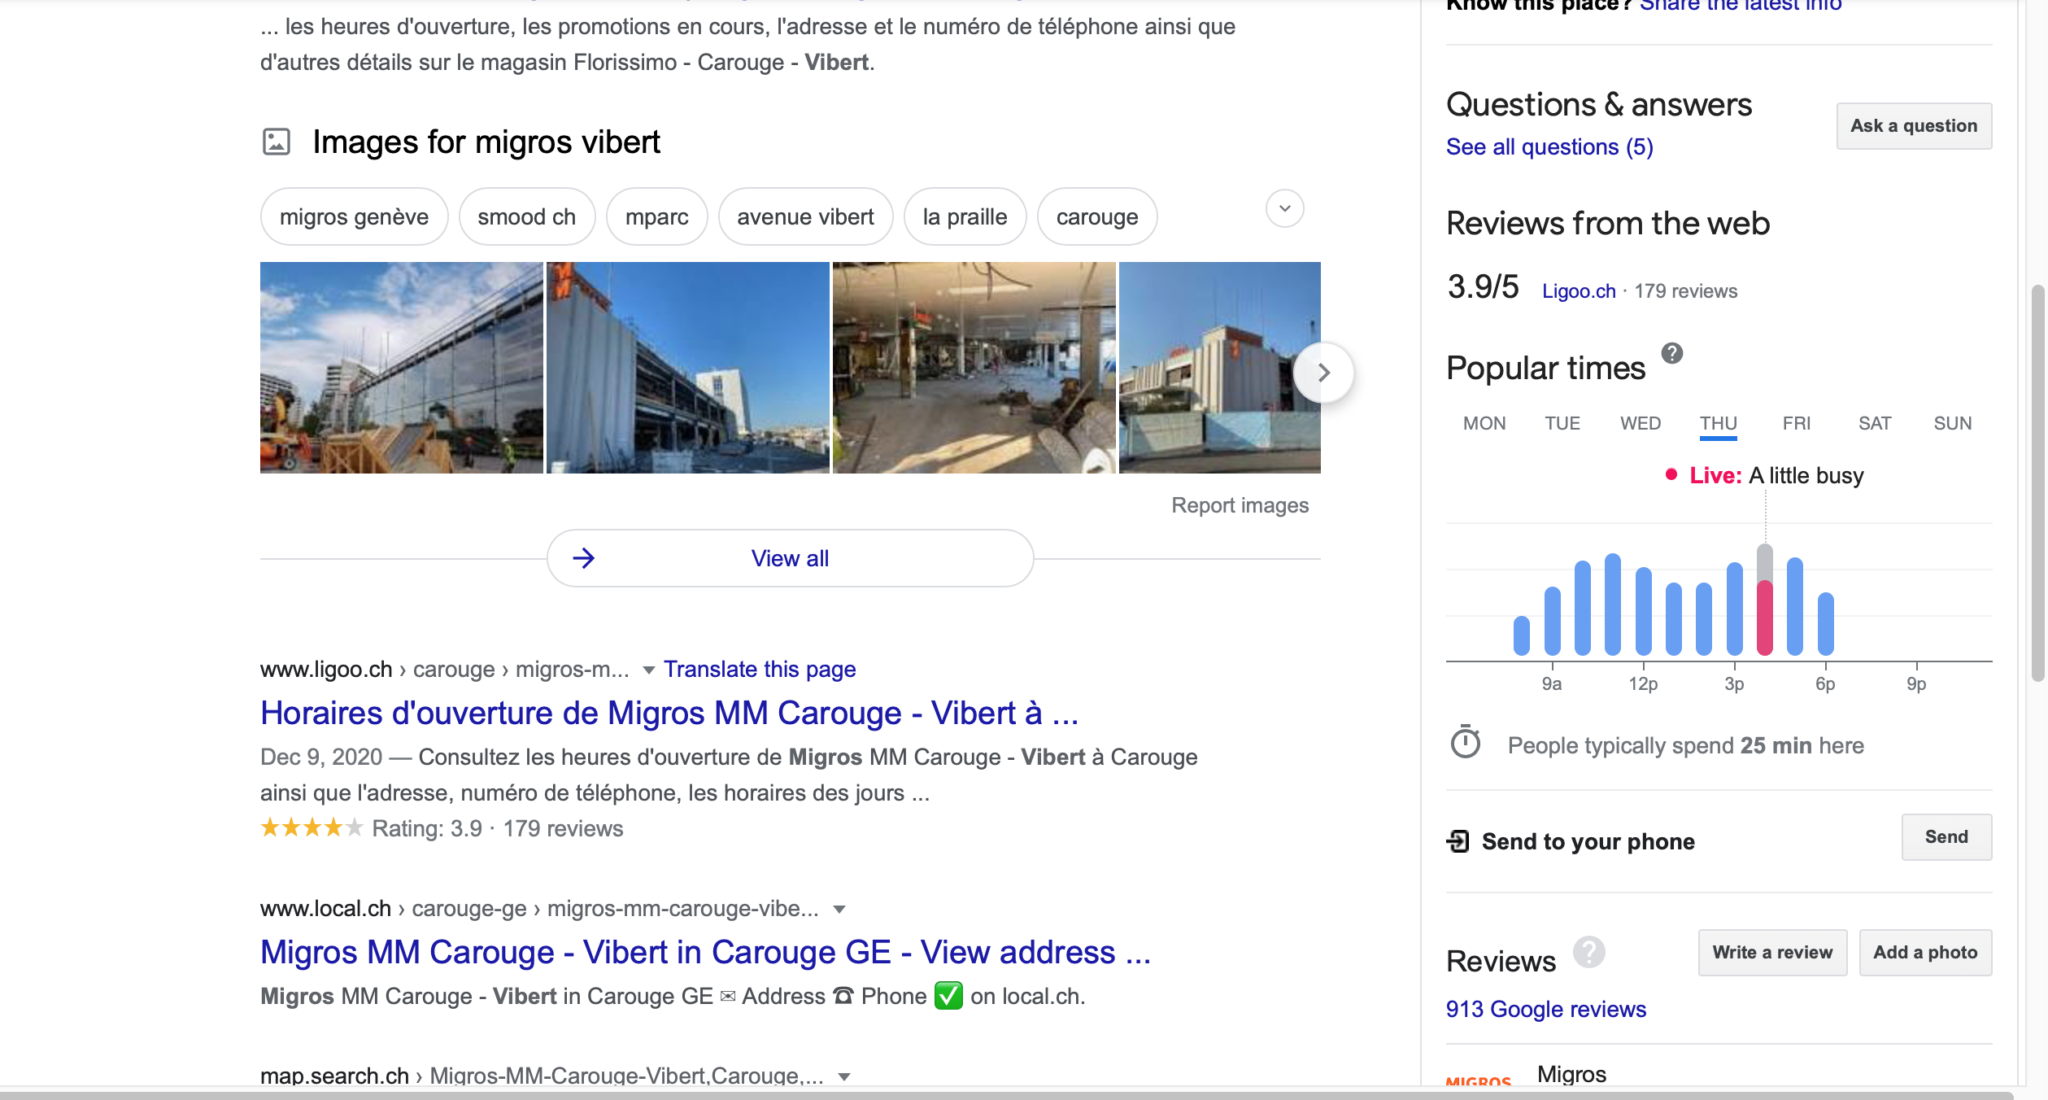Click the right arrow to see more images

(x=1324, y=371)
